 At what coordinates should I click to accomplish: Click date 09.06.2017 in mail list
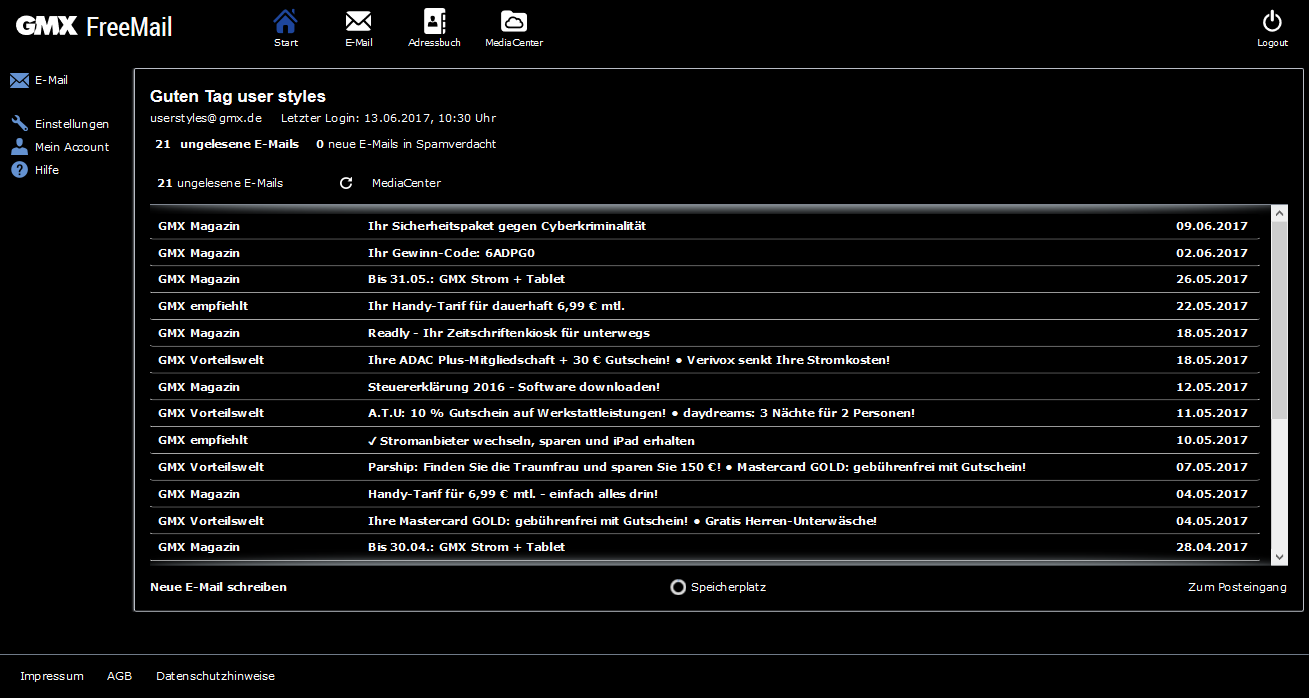[x=1212, y=226]
